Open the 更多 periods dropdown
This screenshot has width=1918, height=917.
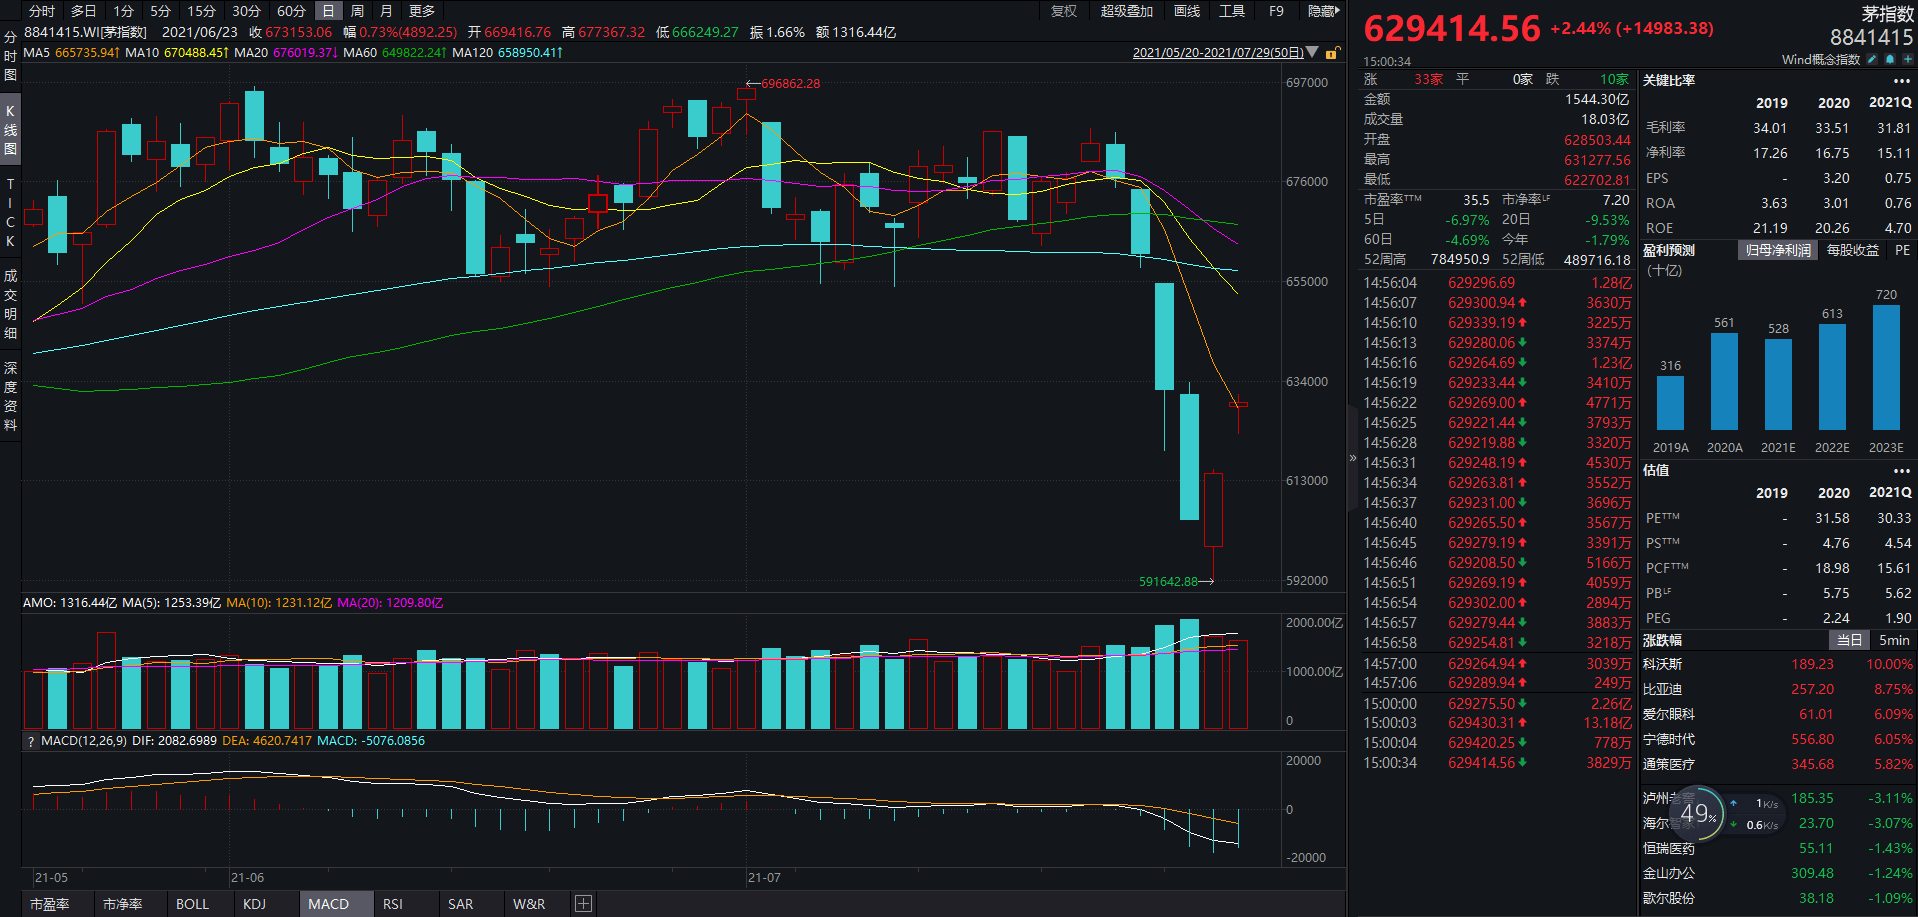tap(422, 11)
